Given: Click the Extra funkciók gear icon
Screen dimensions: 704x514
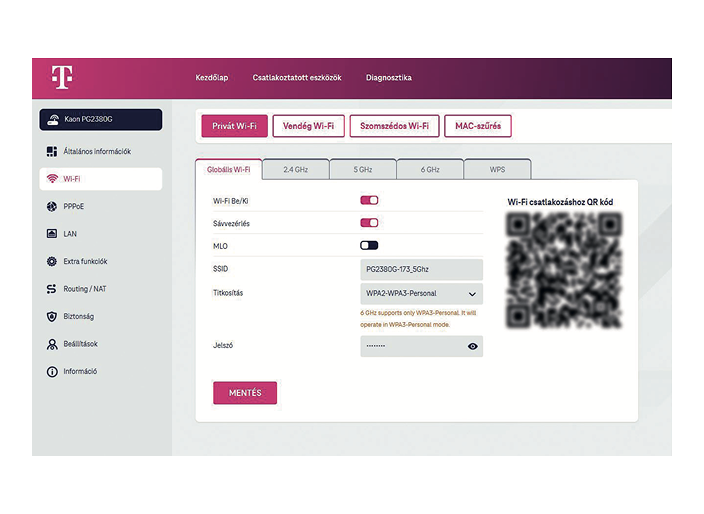Looking at the screenshot, I should pyautogui.click(x=52, y=262).
